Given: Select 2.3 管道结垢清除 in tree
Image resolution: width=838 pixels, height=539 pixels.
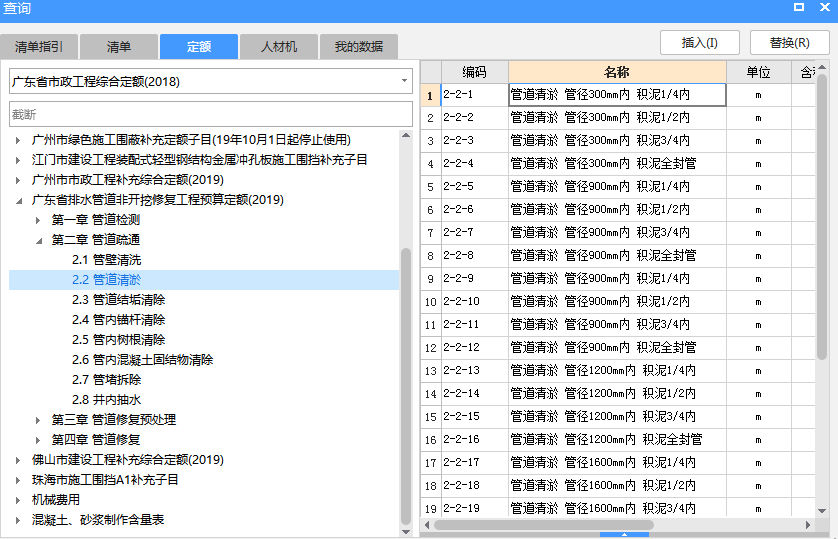Looking at the screenshot, I should click(119, 300).
